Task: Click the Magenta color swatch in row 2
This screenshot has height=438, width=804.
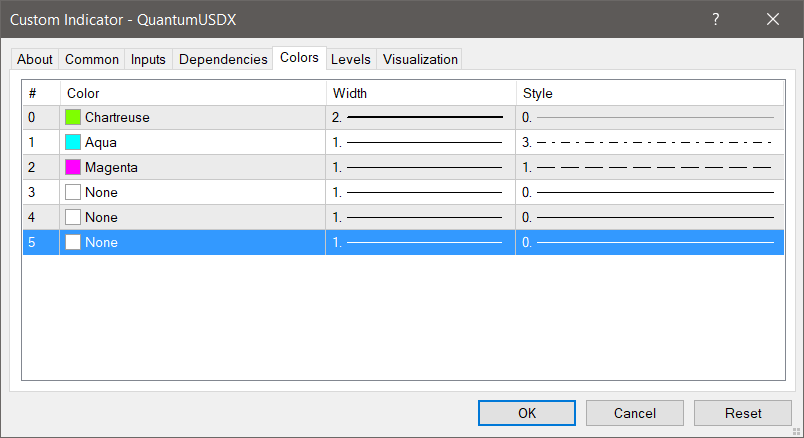Action: click(73, 167)
